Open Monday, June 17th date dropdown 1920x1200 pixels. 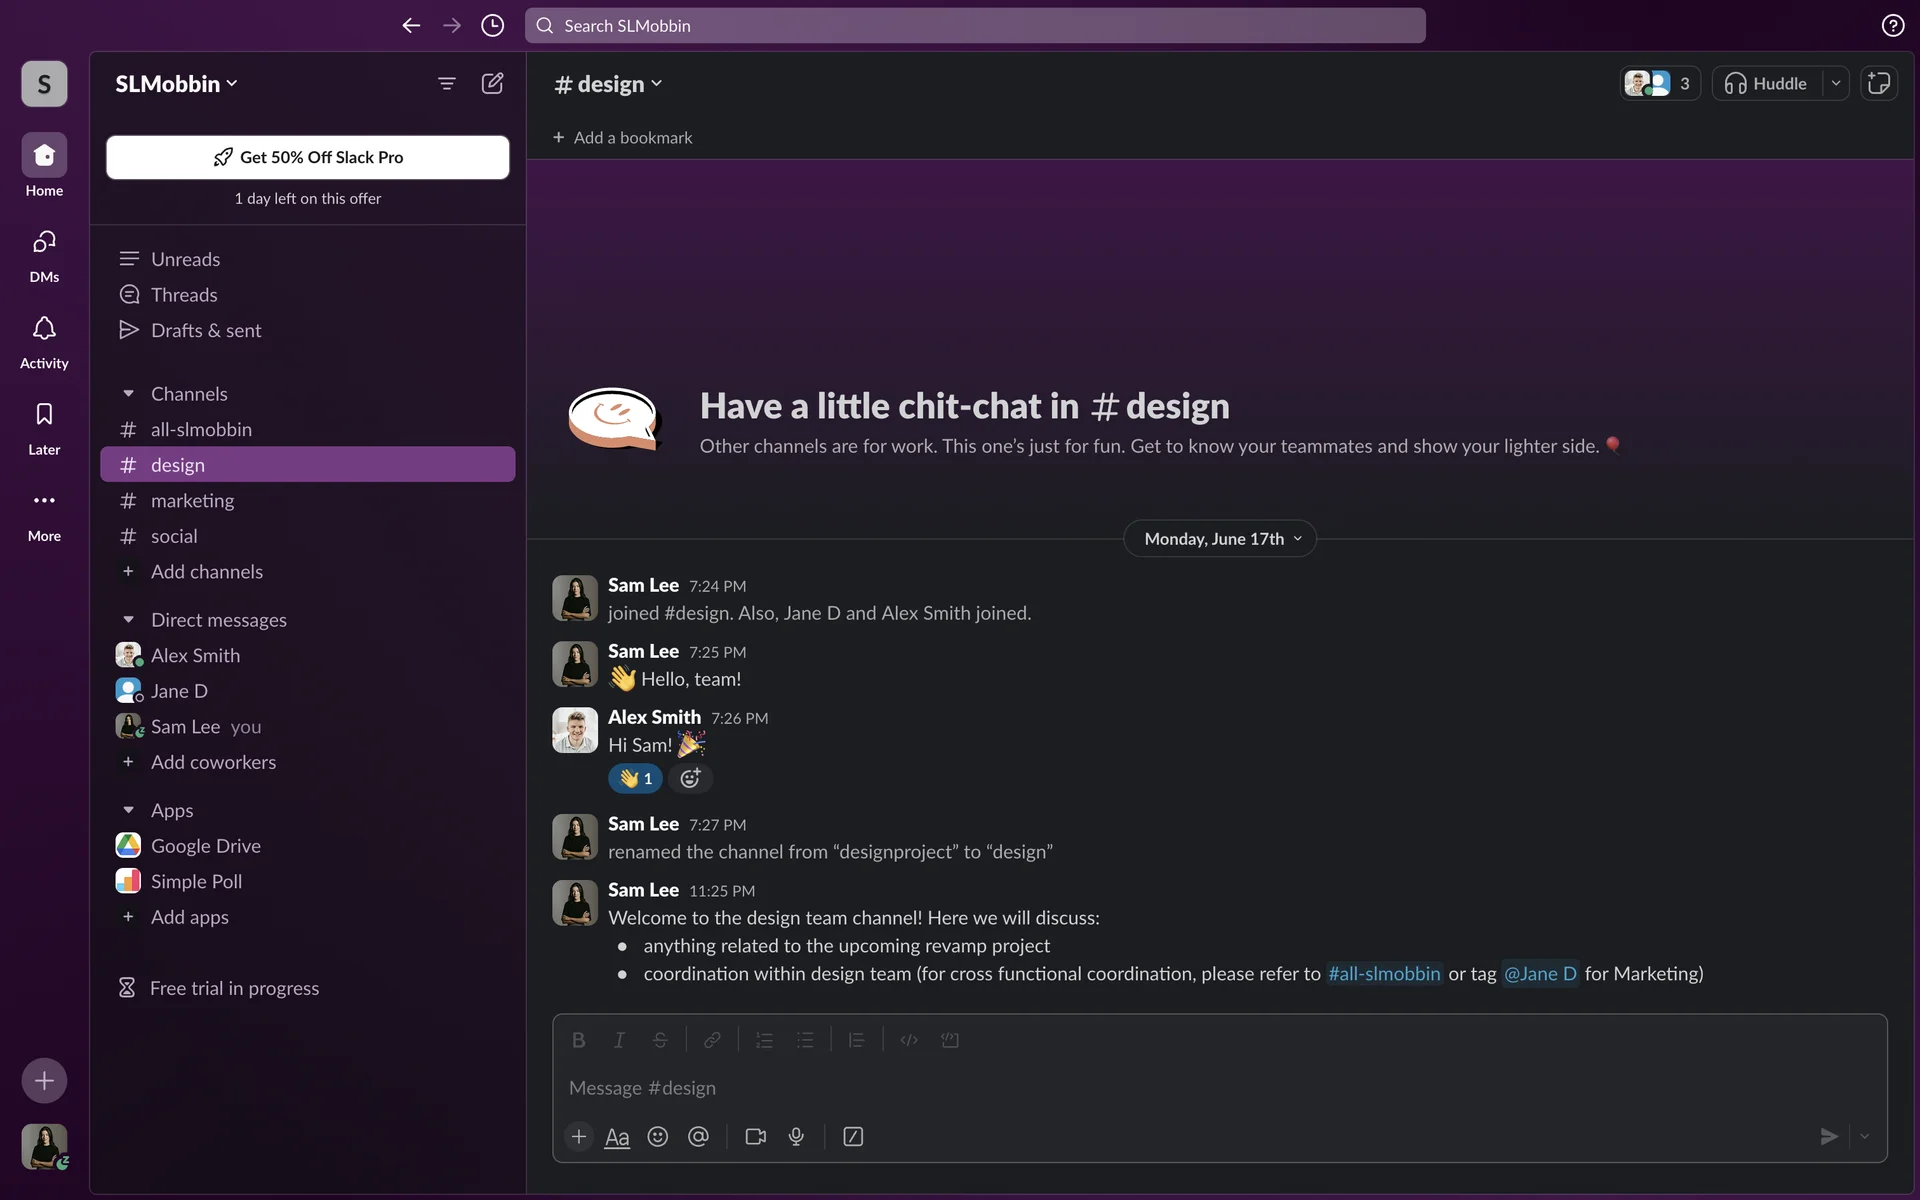pyautogui.click(x=1220, y=538)
